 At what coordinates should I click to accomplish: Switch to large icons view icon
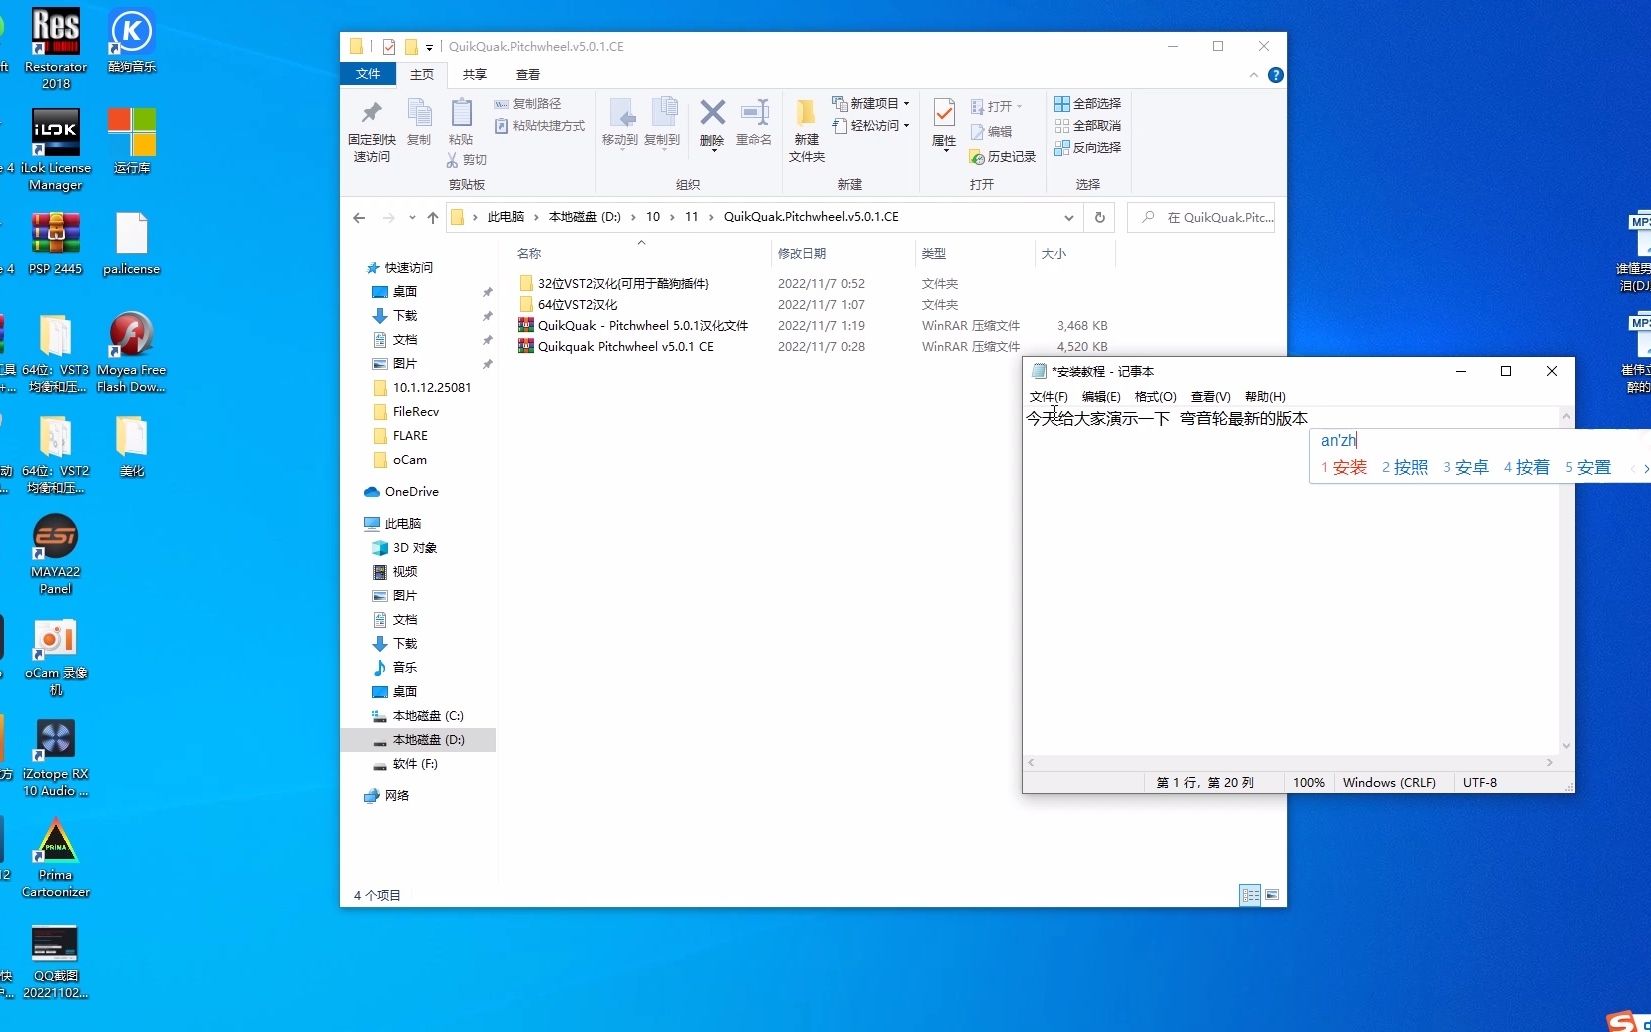point(1272,895)
